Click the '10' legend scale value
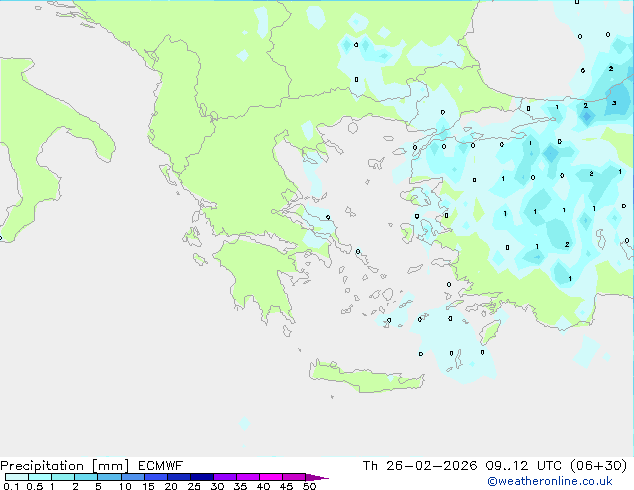Viewport: 634px width, 490px height. 125,486
